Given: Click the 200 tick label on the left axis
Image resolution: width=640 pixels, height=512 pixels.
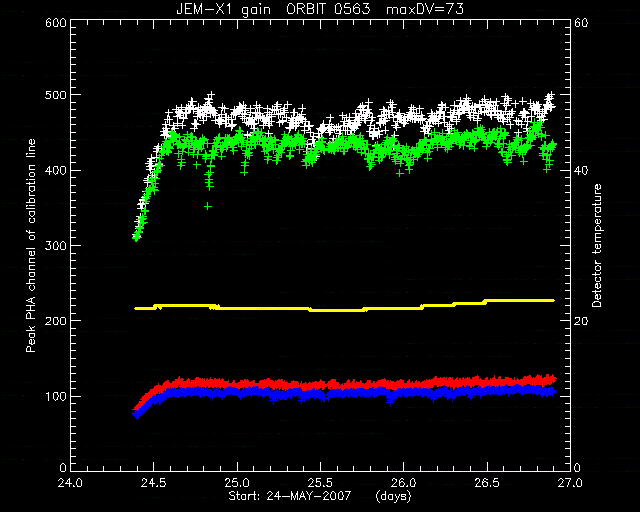Looking at the screenshot, I should point(56,321).
